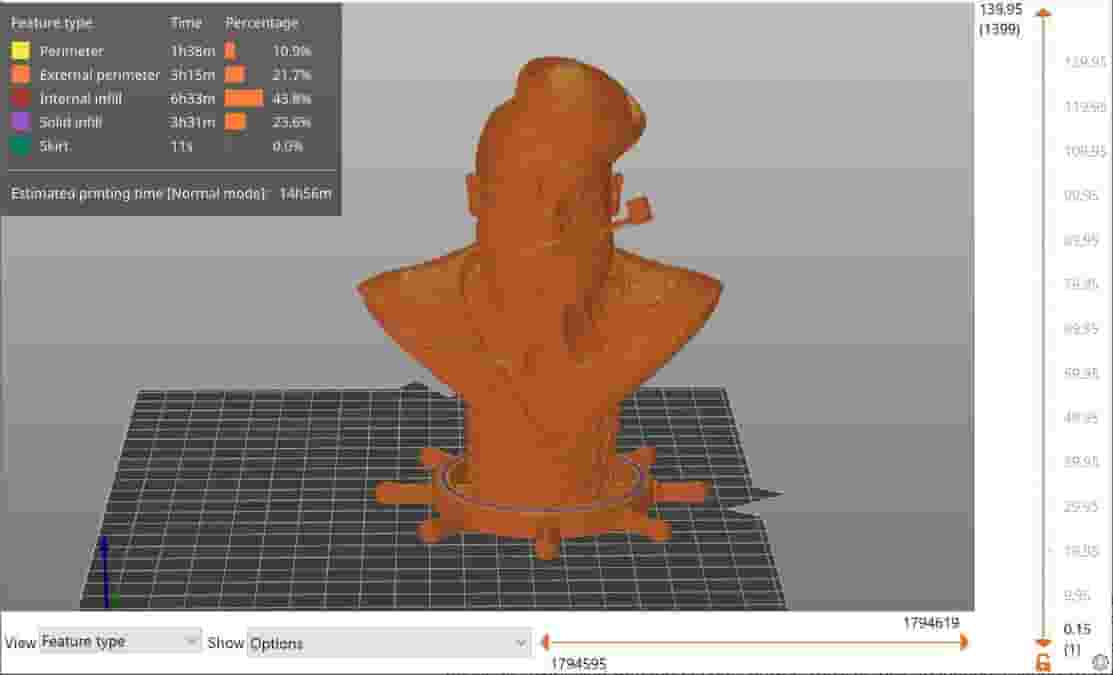The width and height of the screenshot is (1113, 675).
Task: Click the orange down arrow below the layer slider
Action: (x=1044, y=641)
